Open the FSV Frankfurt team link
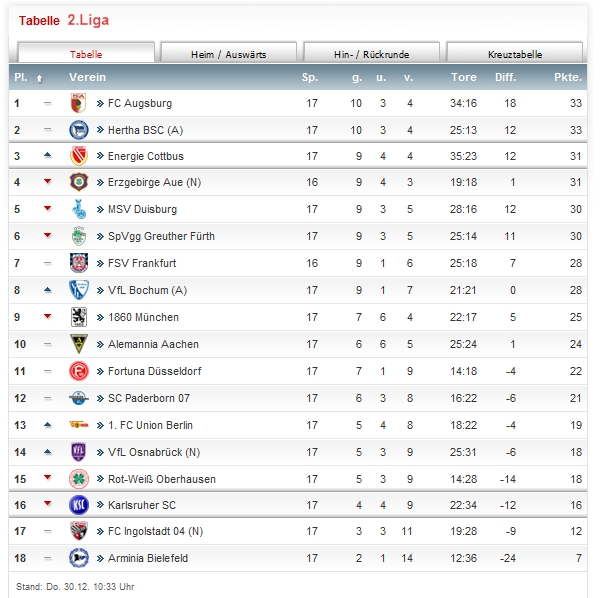Image resolution: width=602 pixels, height=598 pixels. click(142, 263)
